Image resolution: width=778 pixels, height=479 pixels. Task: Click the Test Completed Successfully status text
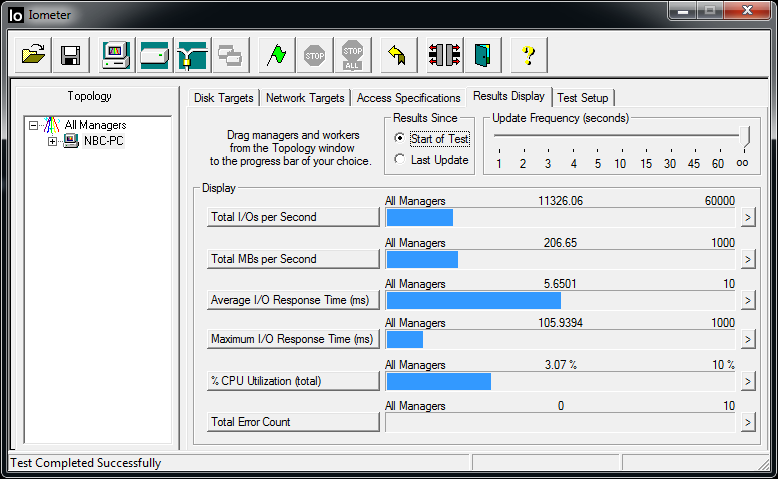[x=86, y=463]
